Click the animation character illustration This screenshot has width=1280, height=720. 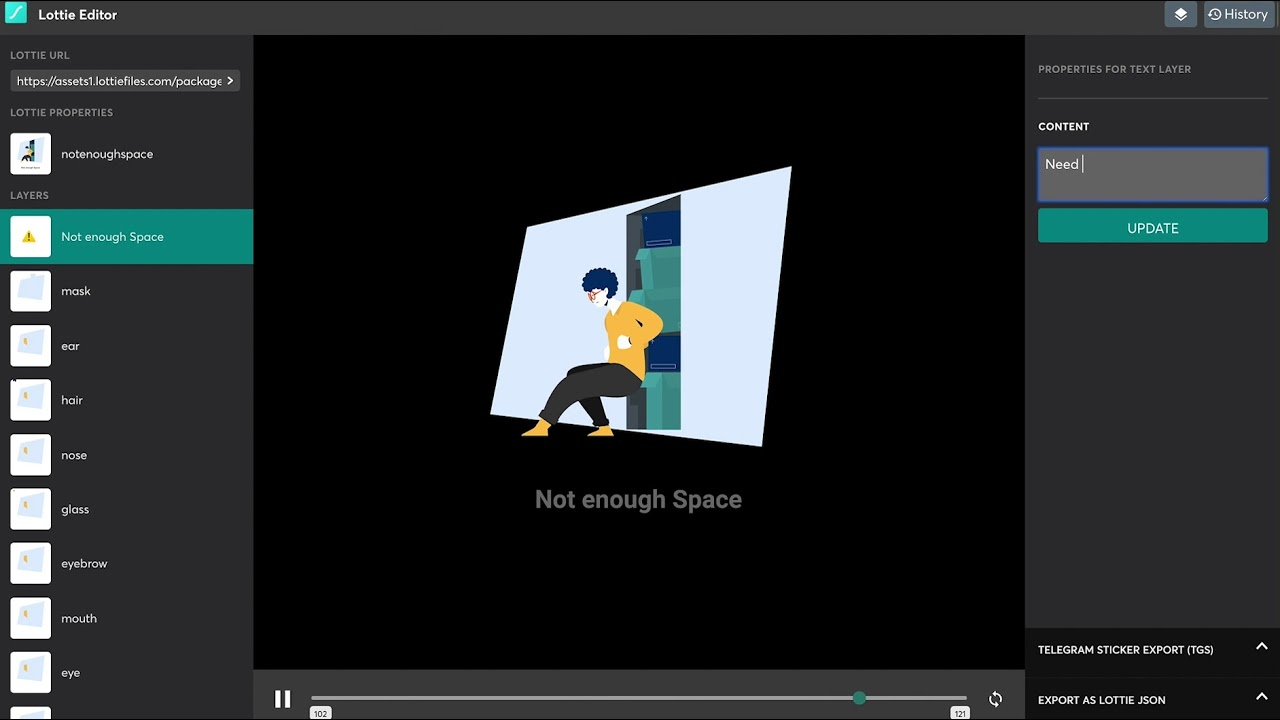[590, 350]
